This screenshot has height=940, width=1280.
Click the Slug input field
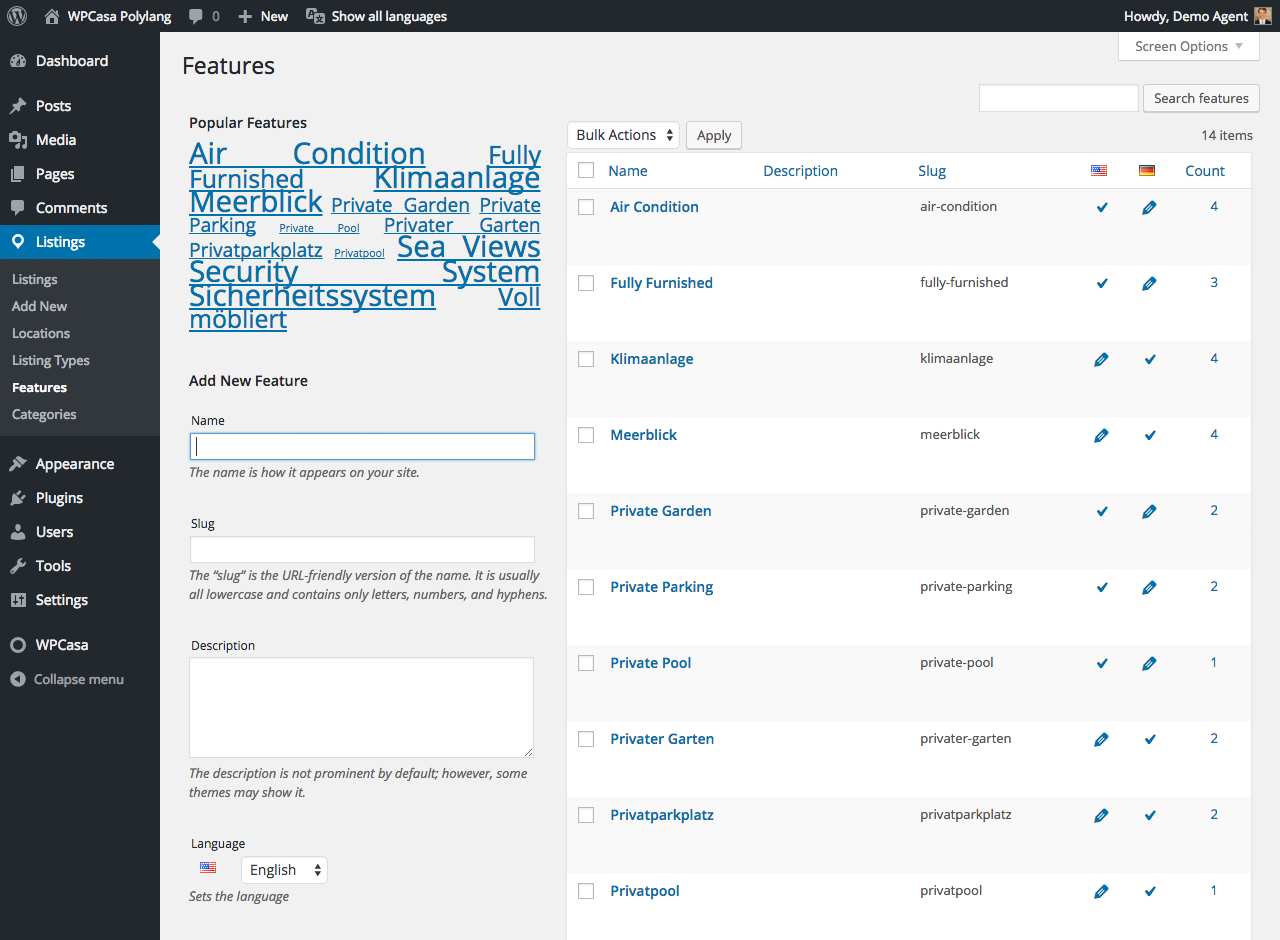point(362,550)
